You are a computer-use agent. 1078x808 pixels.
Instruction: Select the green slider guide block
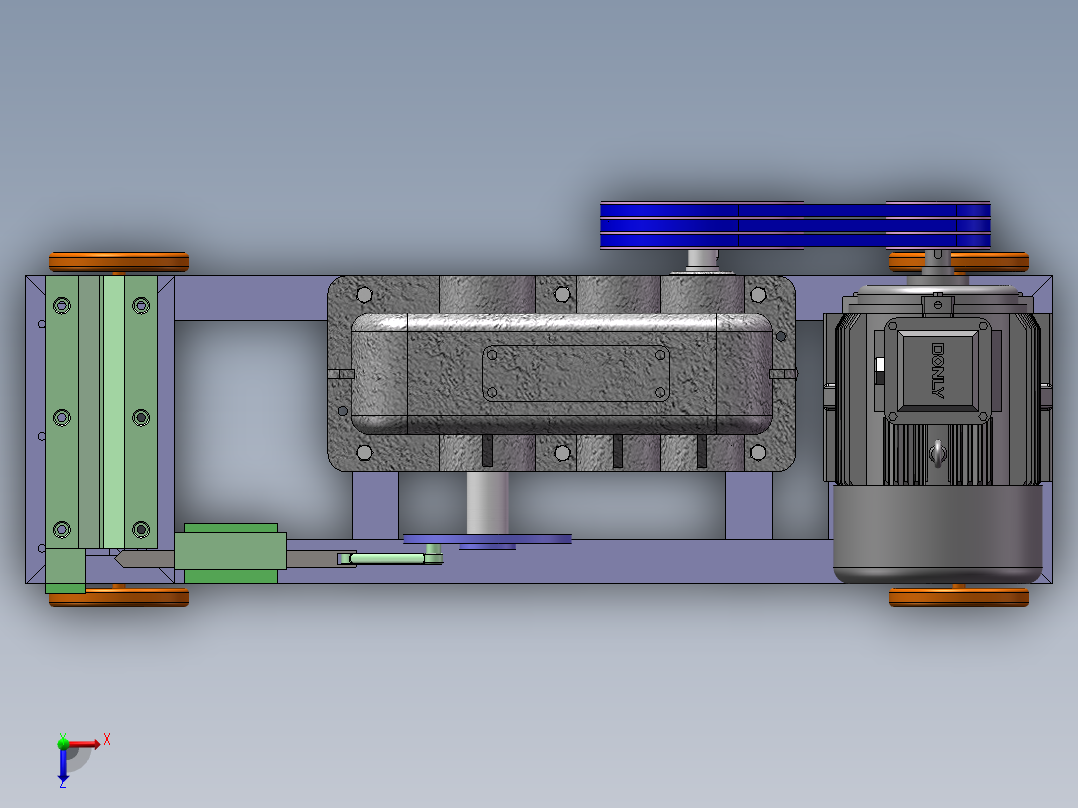point(230,553)
